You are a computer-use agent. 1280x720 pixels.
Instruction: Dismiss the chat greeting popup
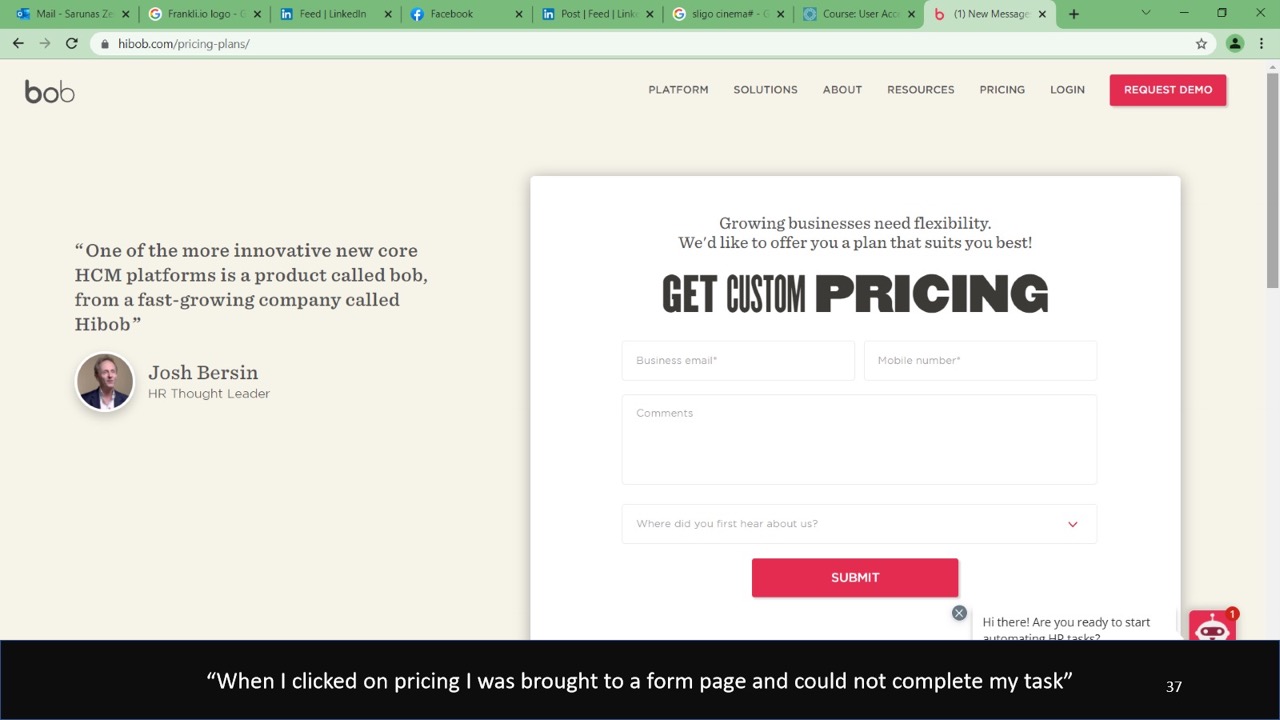pyautogui.click(x=959, y=613)
